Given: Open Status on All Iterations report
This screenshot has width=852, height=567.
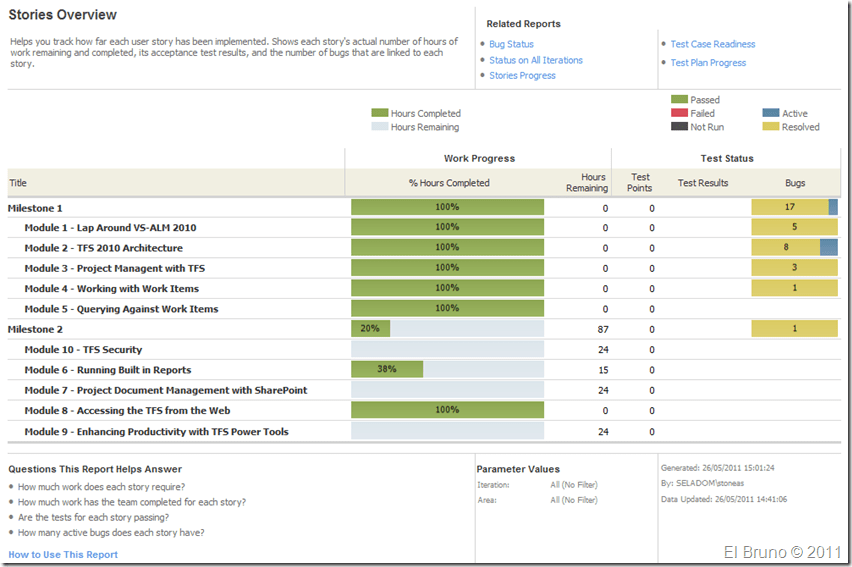Looking at the screenshot, I should tap(535, 60).
